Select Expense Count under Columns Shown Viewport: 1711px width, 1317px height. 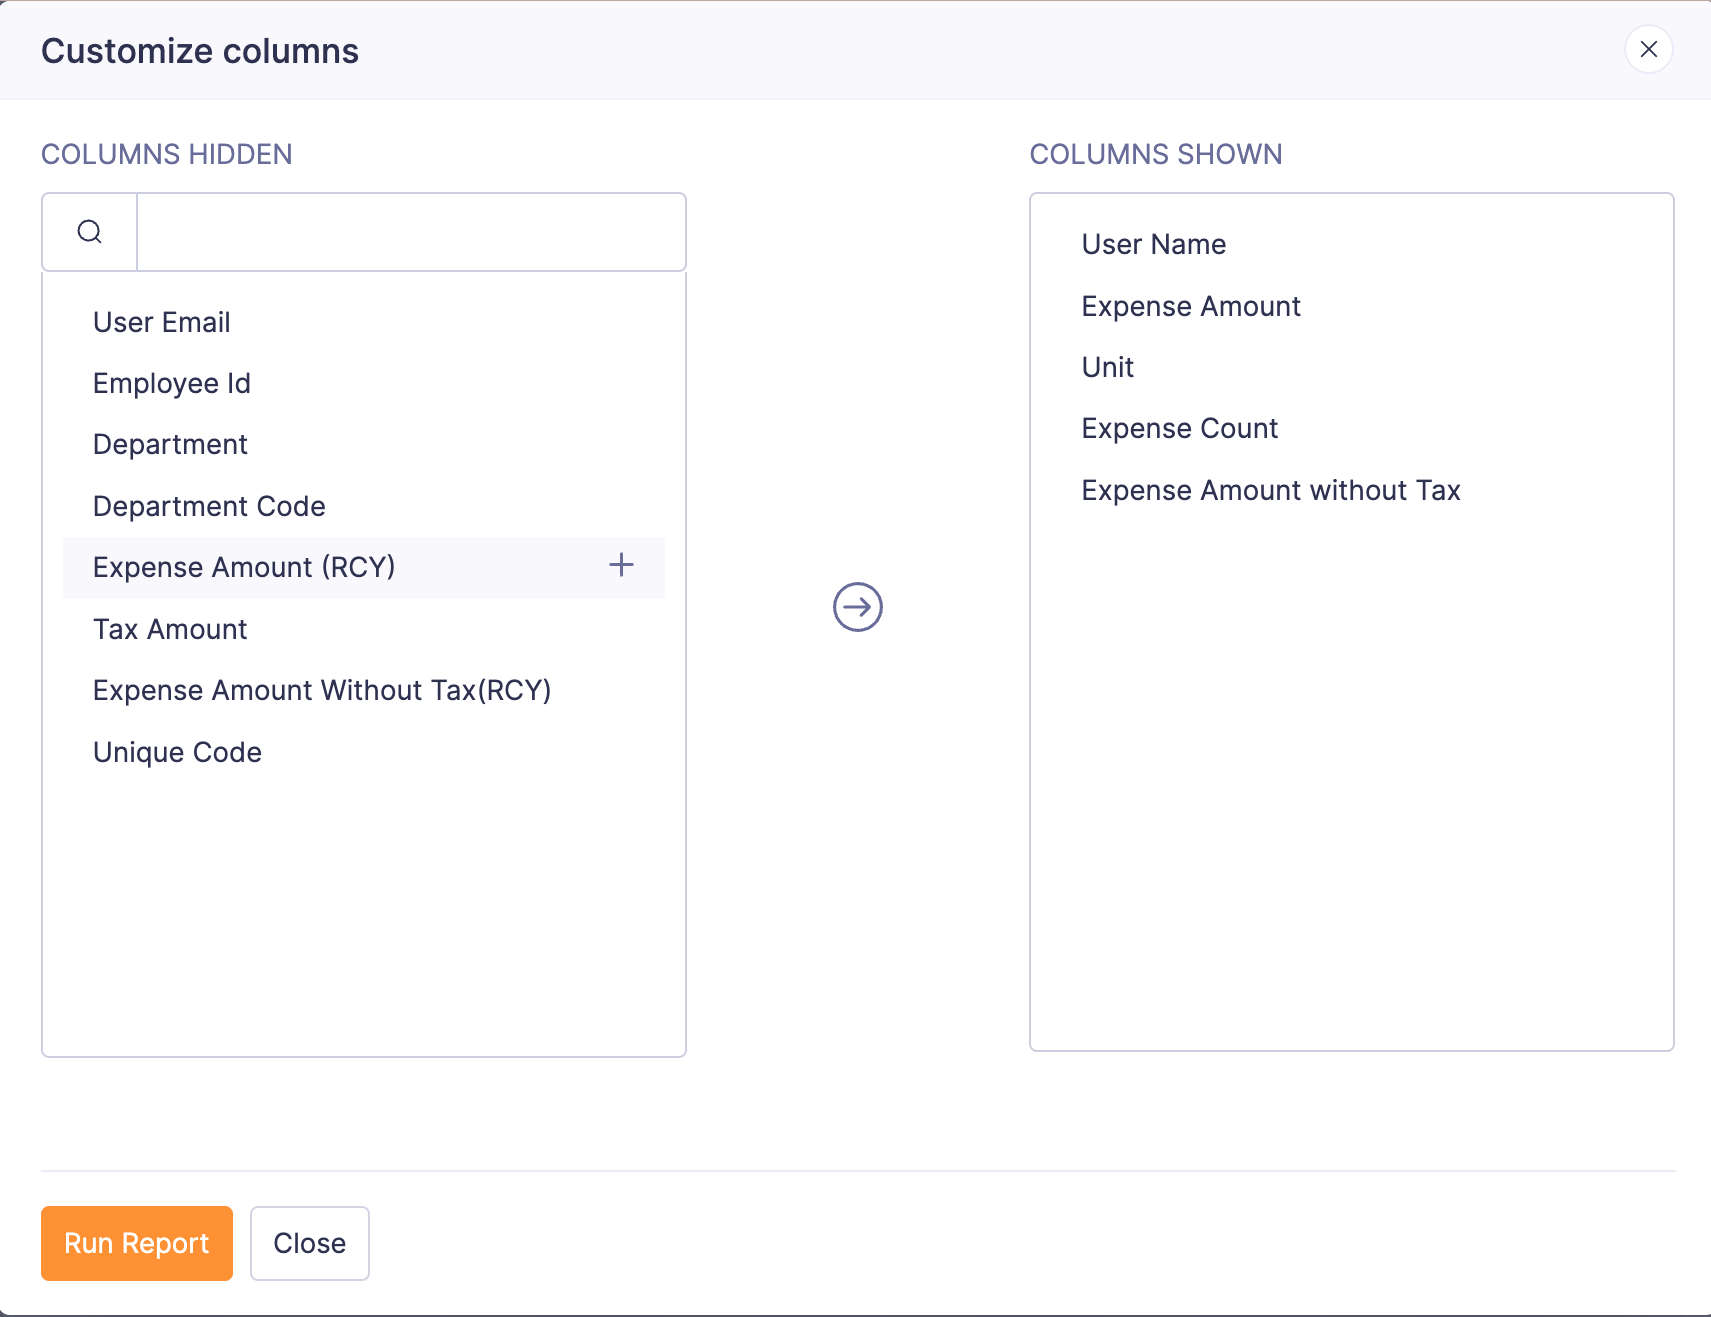tap(1179, 427)
